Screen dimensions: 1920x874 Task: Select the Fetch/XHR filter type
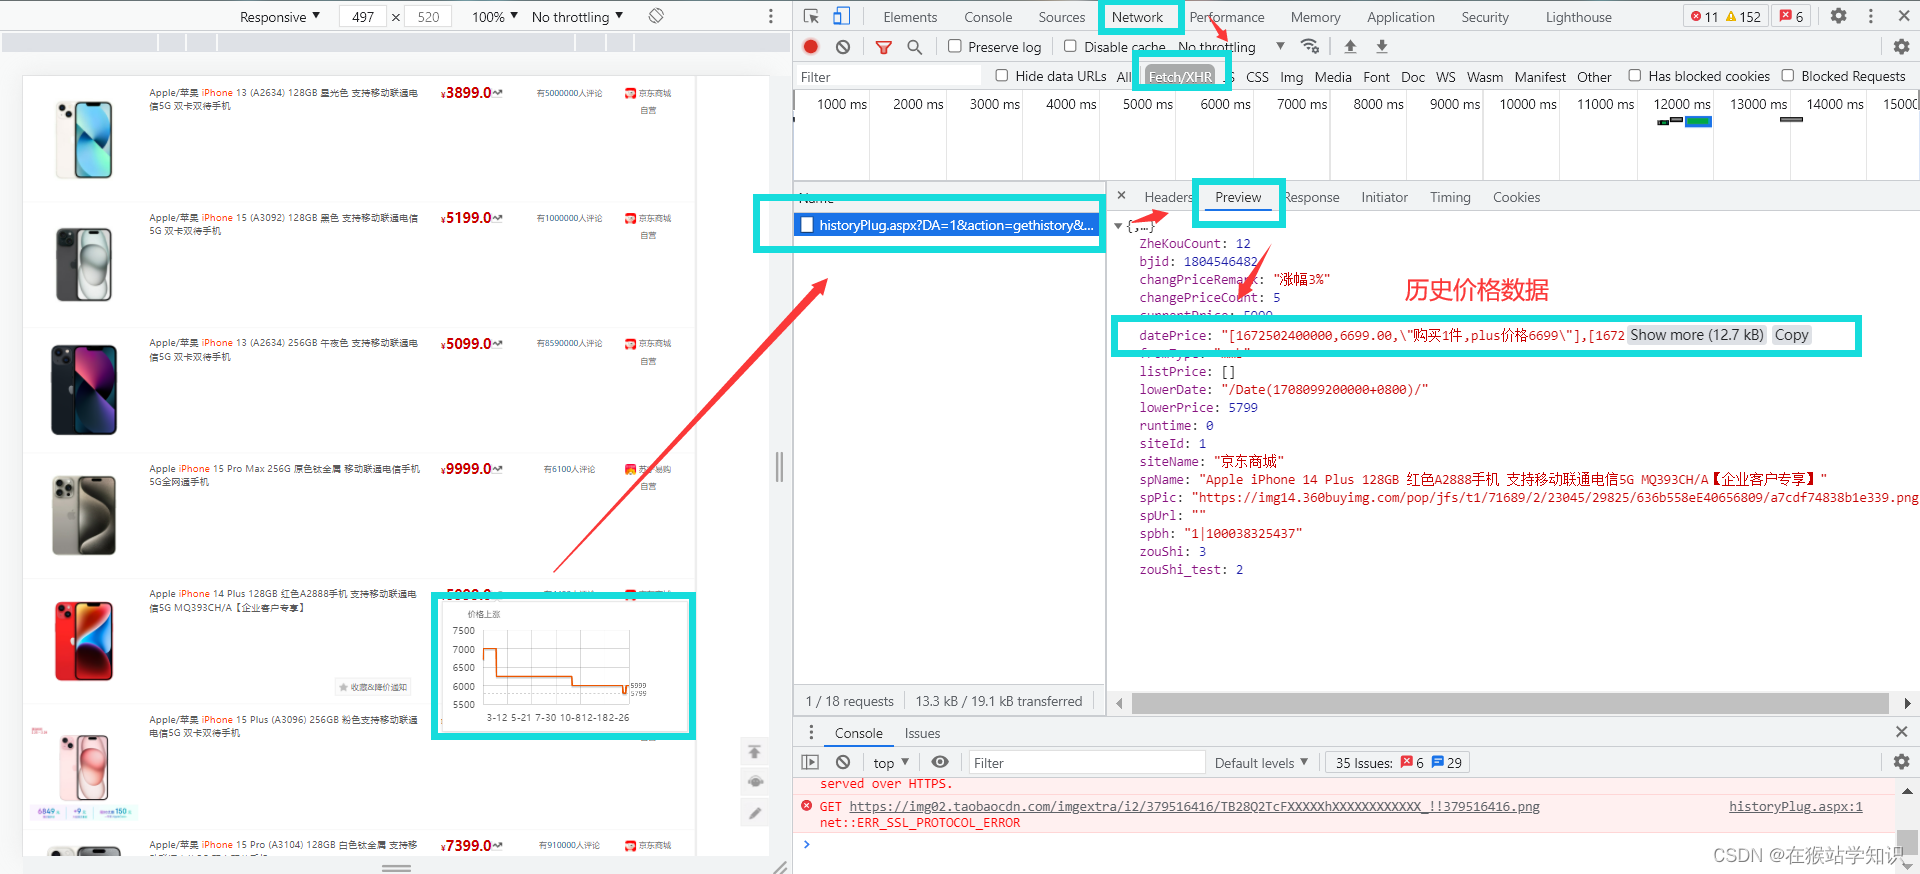1180,77
